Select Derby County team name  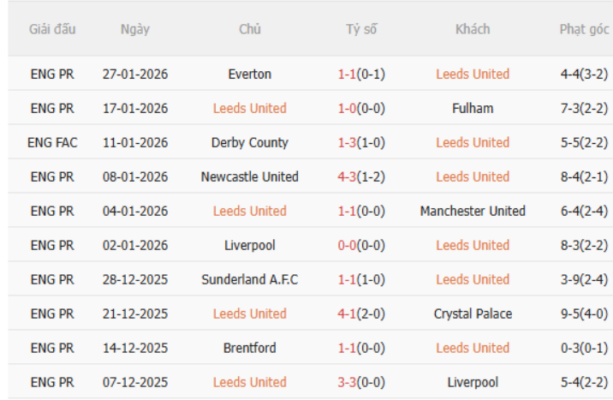click(249, 142)
